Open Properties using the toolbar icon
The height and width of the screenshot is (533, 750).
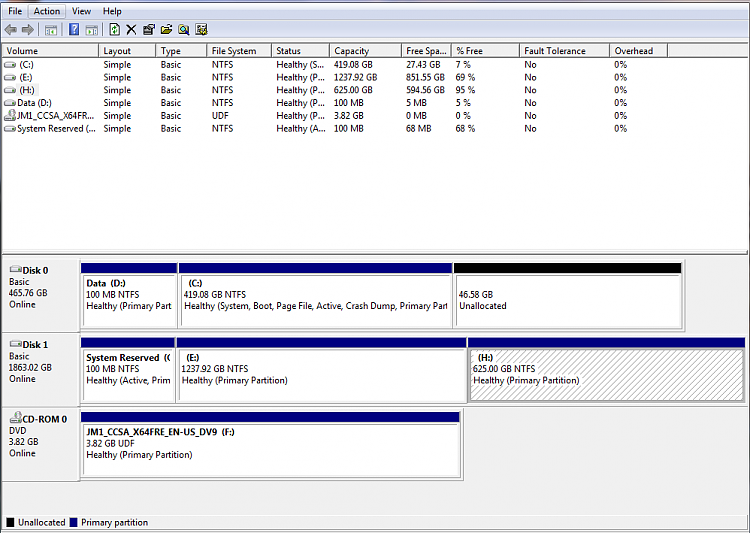pyautogui.click(x=149, y=30)
